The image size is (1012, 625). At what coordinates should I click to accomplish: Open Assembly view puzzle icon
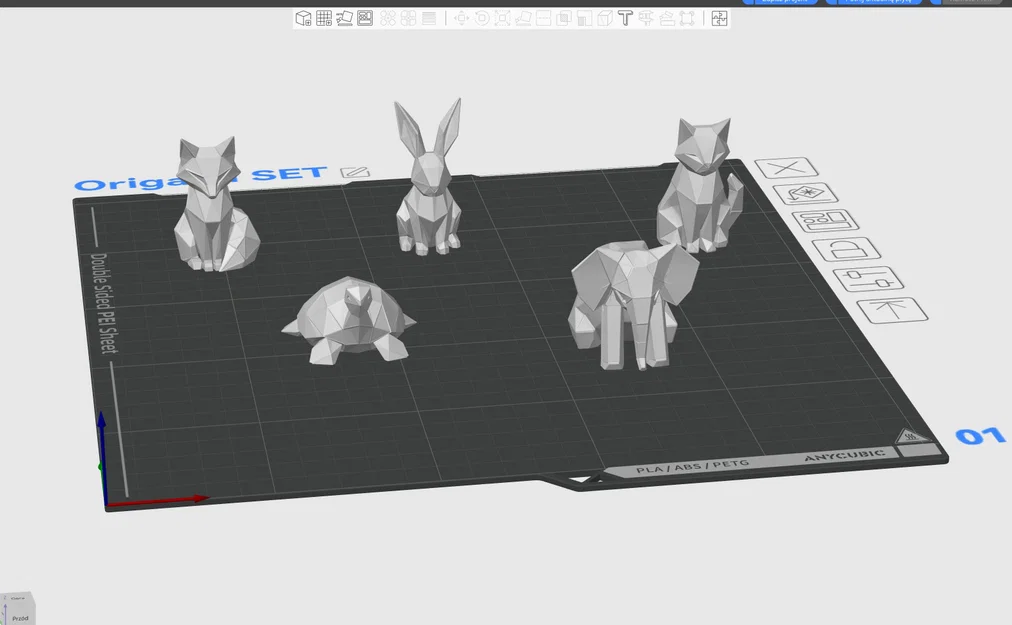coord(720,18)
